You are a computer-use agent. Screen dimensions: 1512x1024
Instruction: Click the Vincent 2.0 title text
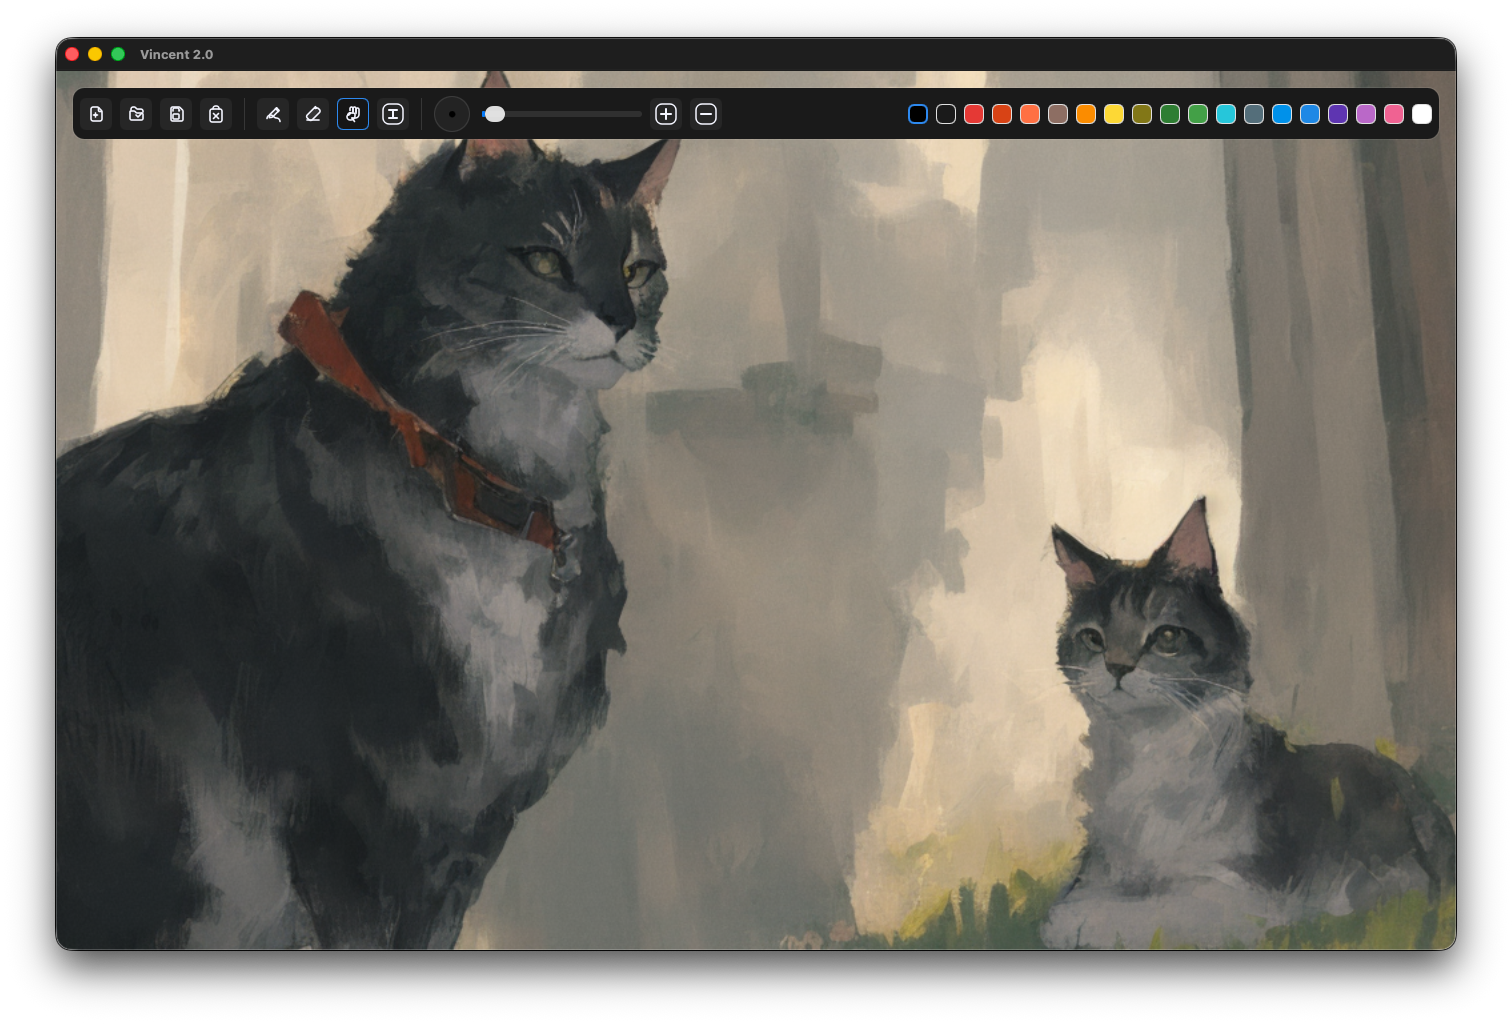click(176, 55)
